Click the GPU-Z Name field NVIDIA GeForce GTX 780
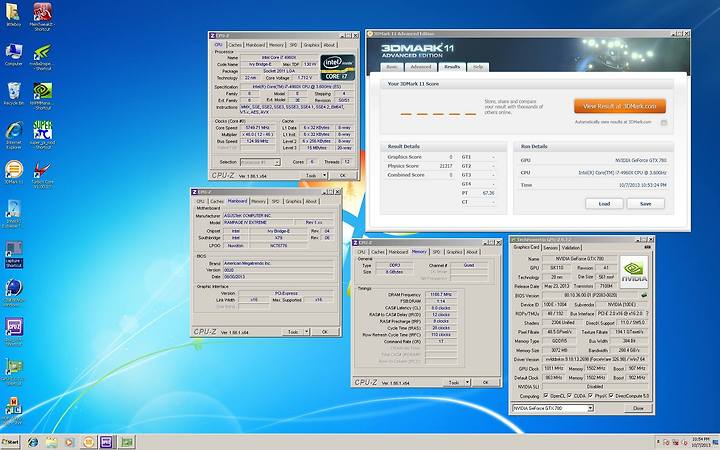 point(580,259)
